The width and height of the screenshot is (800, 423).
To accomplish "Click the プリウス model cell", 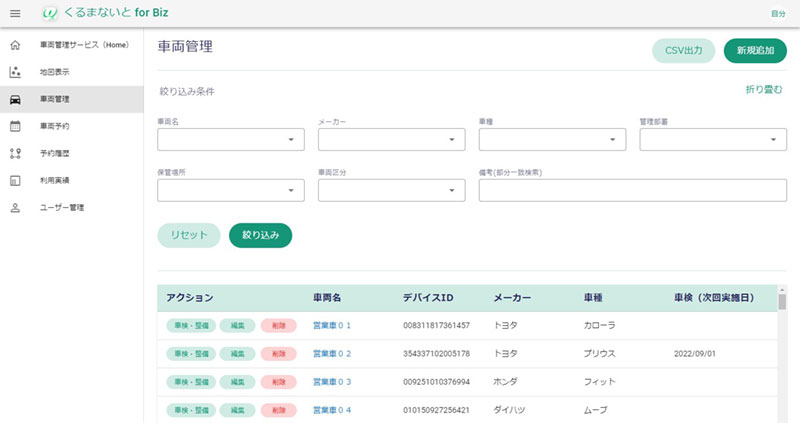I will [x=599, y=354].
